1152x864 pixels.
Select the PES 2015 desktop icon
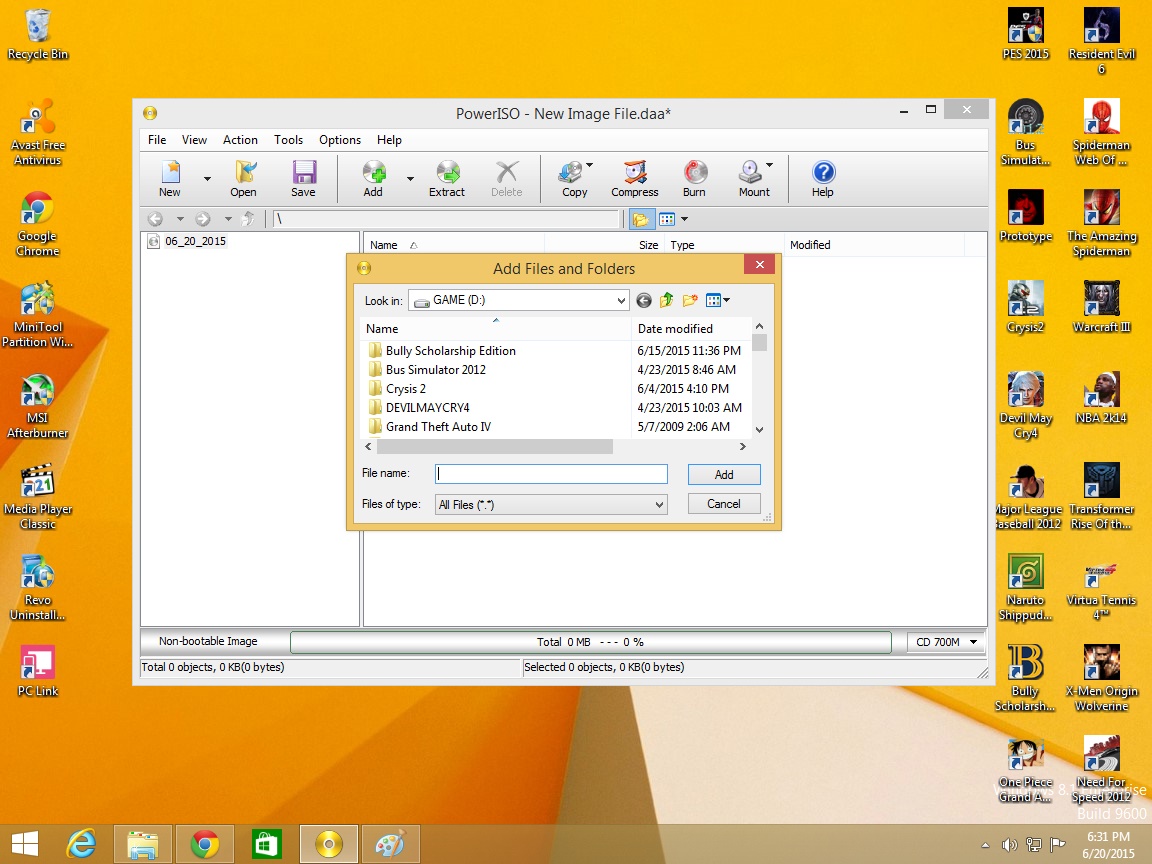pyautogui.click(x=1026, y=35)
